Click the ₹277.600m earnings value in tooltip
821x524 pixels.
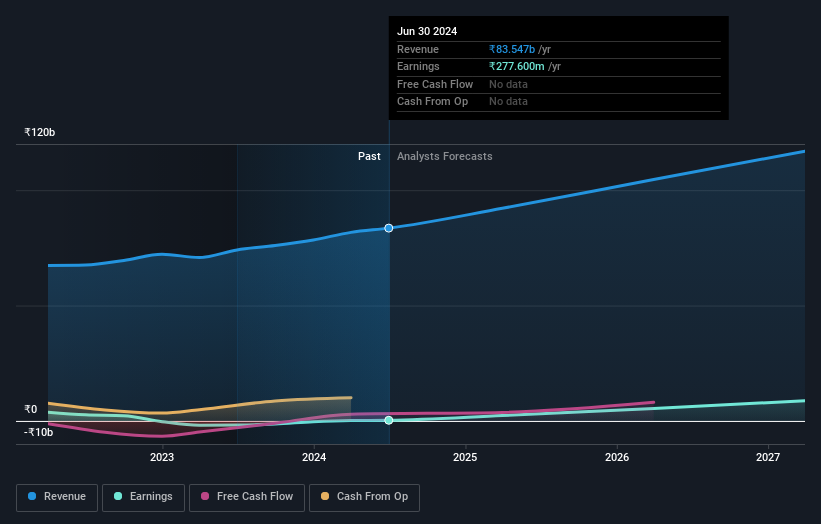pos(517,66)
